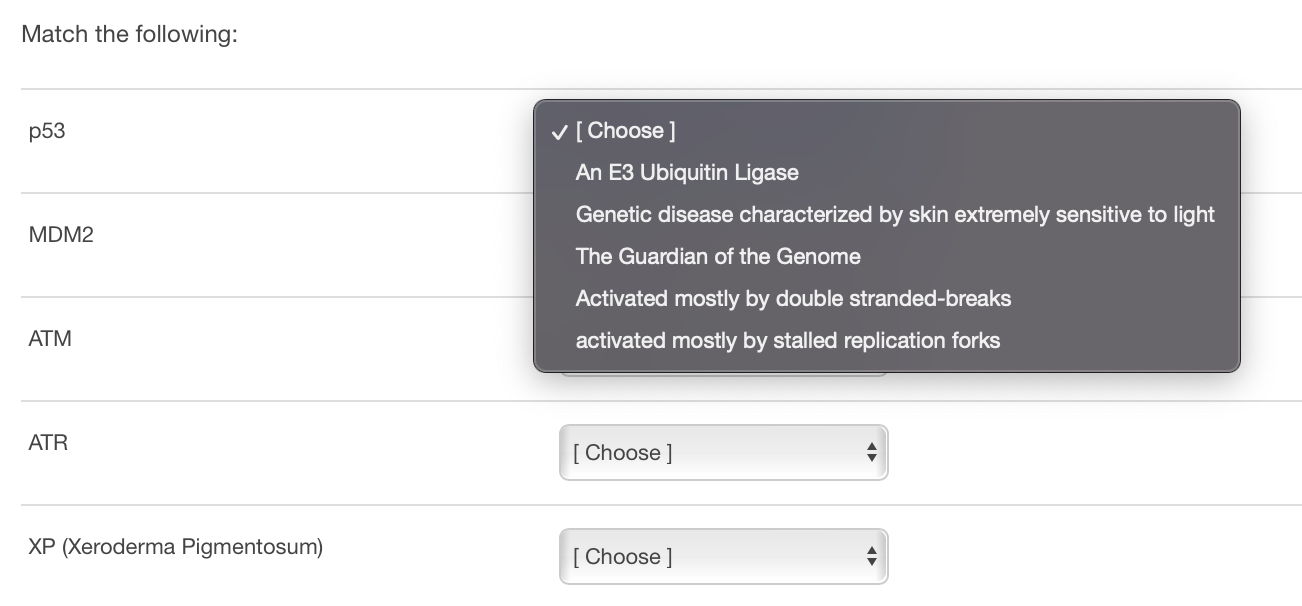Open the ATR matching dropdown
Screen dimensions: 1302x606
723,452
